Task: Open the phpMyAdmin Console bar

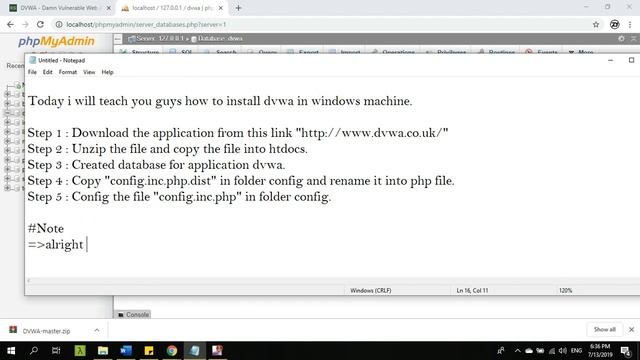Action: tap(133, 315)
